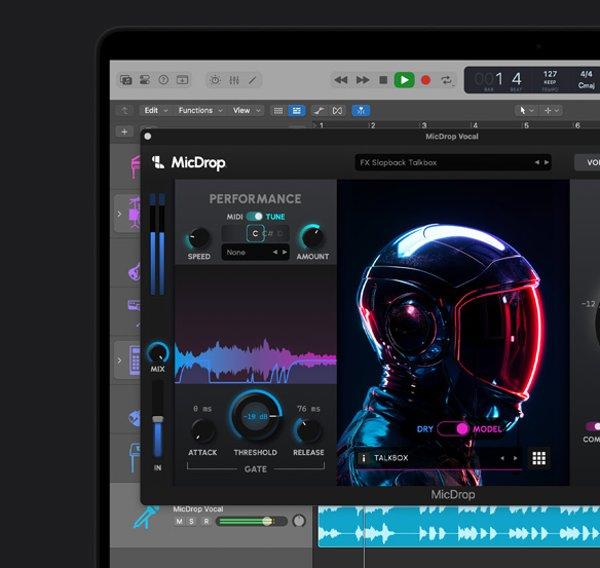Click the Rewind transport icon
Screen dimensions: 600x568
click(341, 80)
